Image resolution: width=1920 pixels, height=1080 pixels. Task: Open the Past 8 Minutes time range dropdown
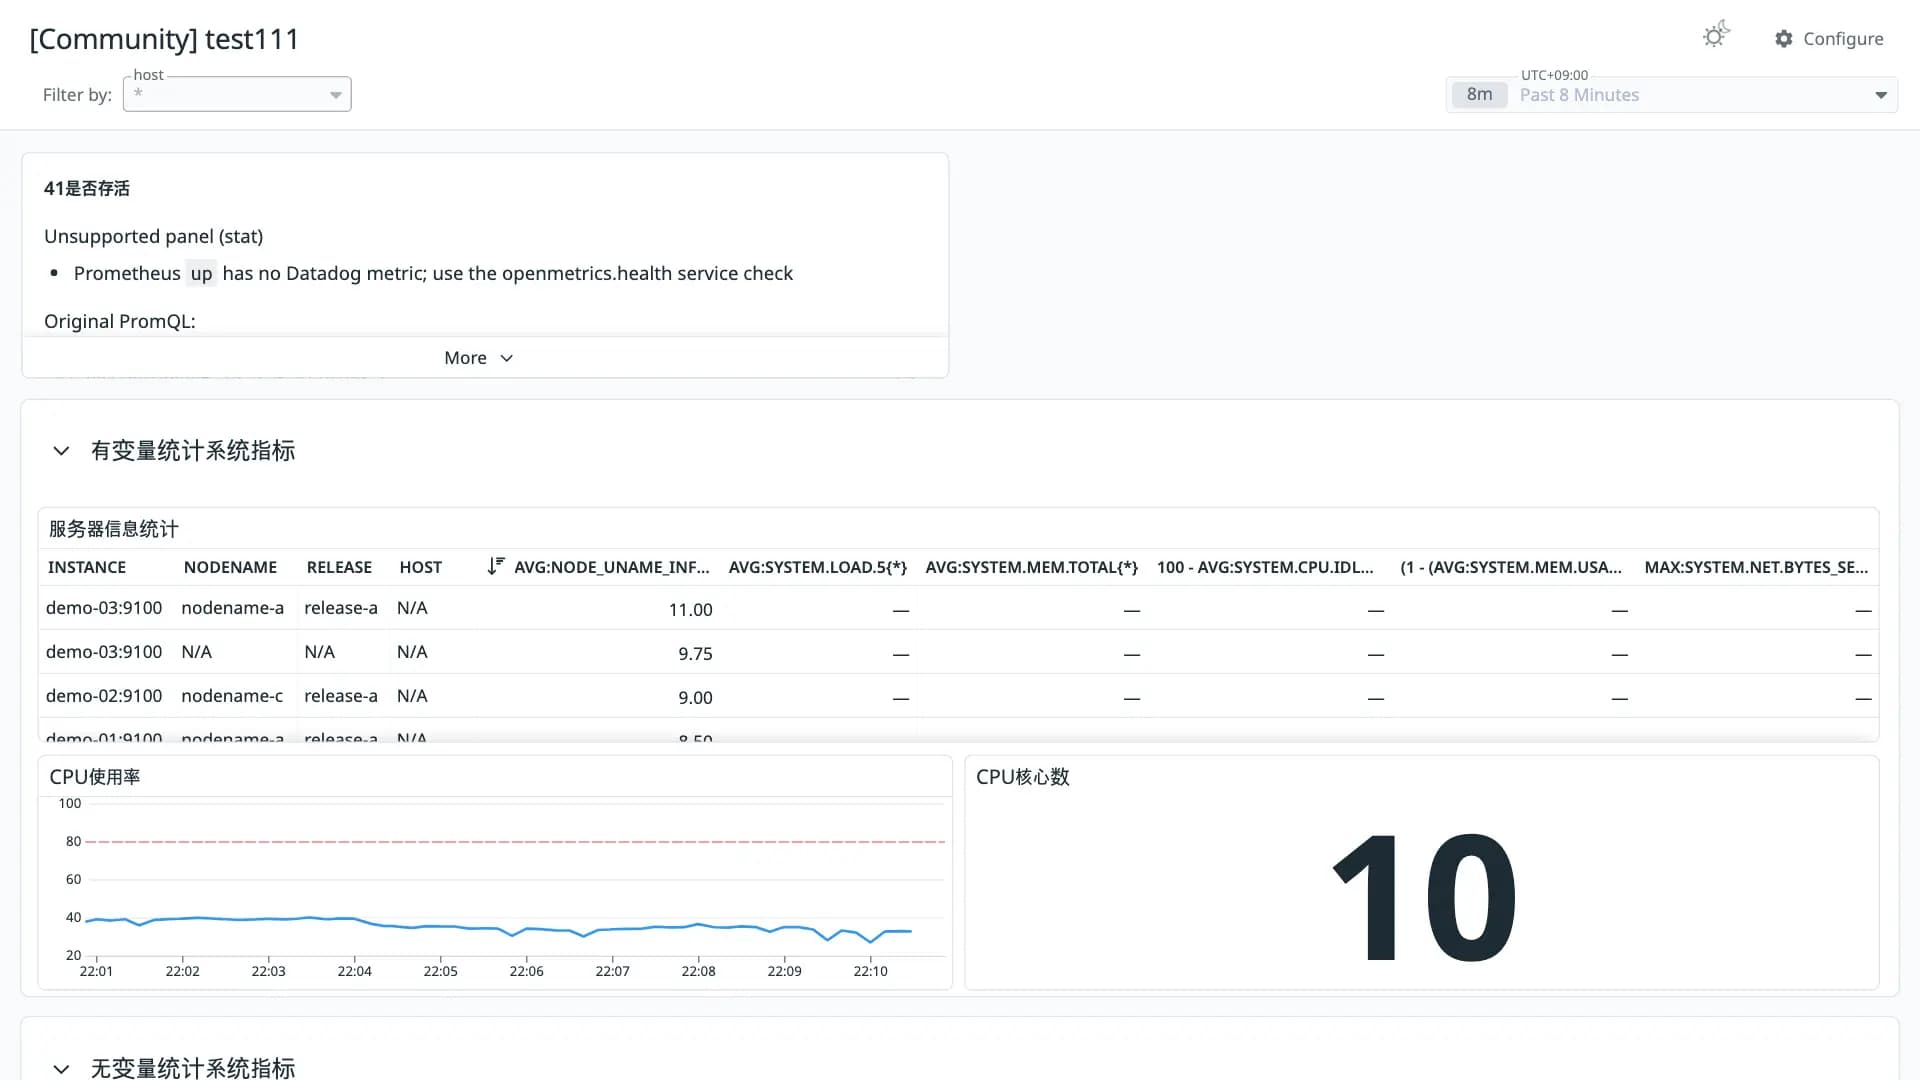coord(1671,95)
